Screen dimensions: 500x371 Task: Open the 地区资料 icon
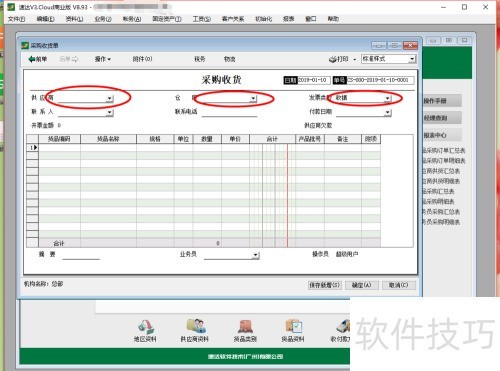146,326
